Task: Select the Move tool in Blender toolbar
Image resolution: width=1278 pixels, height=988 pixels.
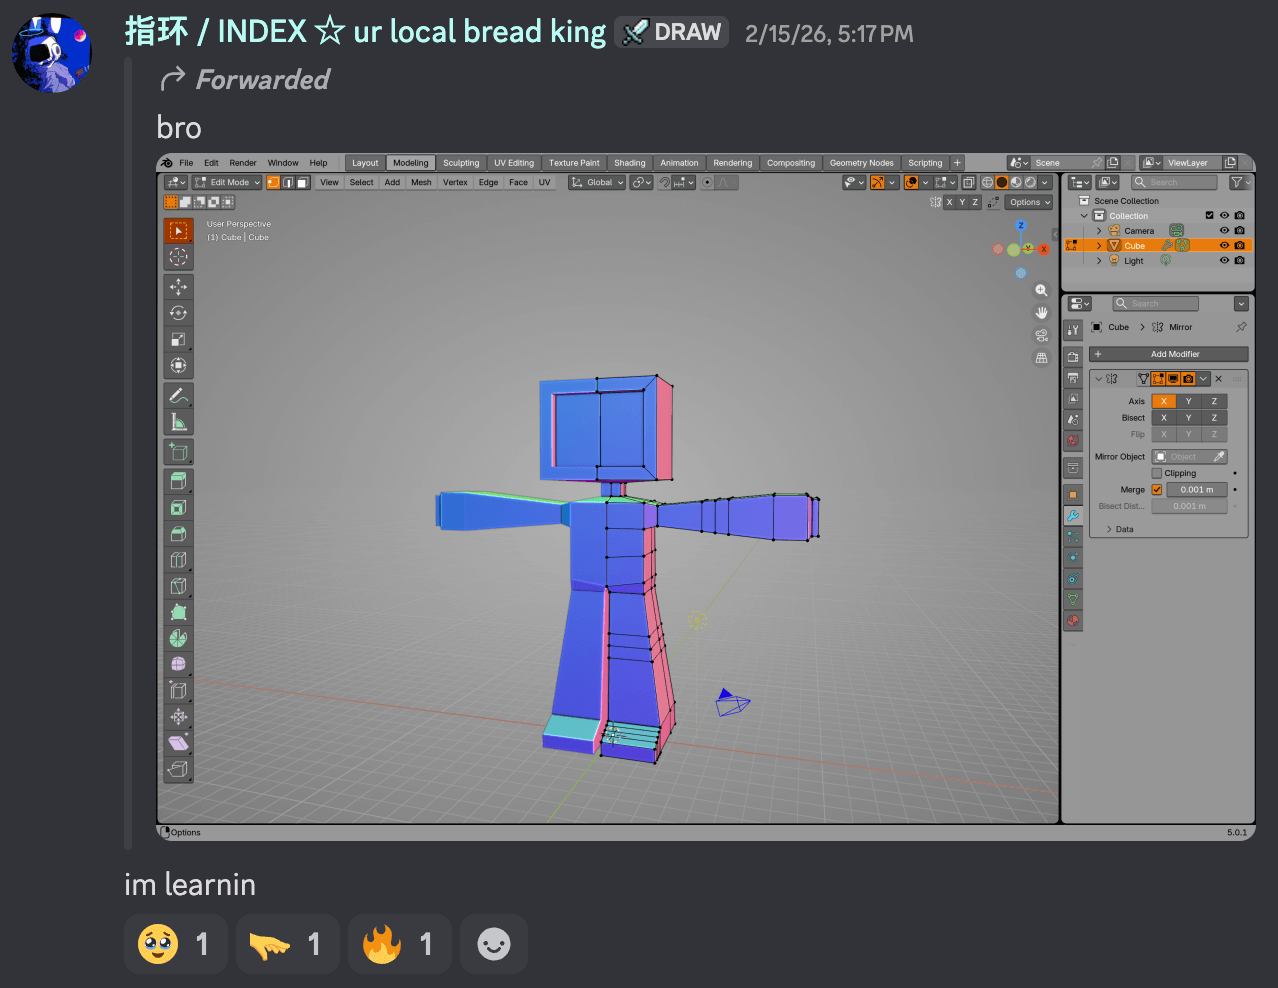Action: 178,287
